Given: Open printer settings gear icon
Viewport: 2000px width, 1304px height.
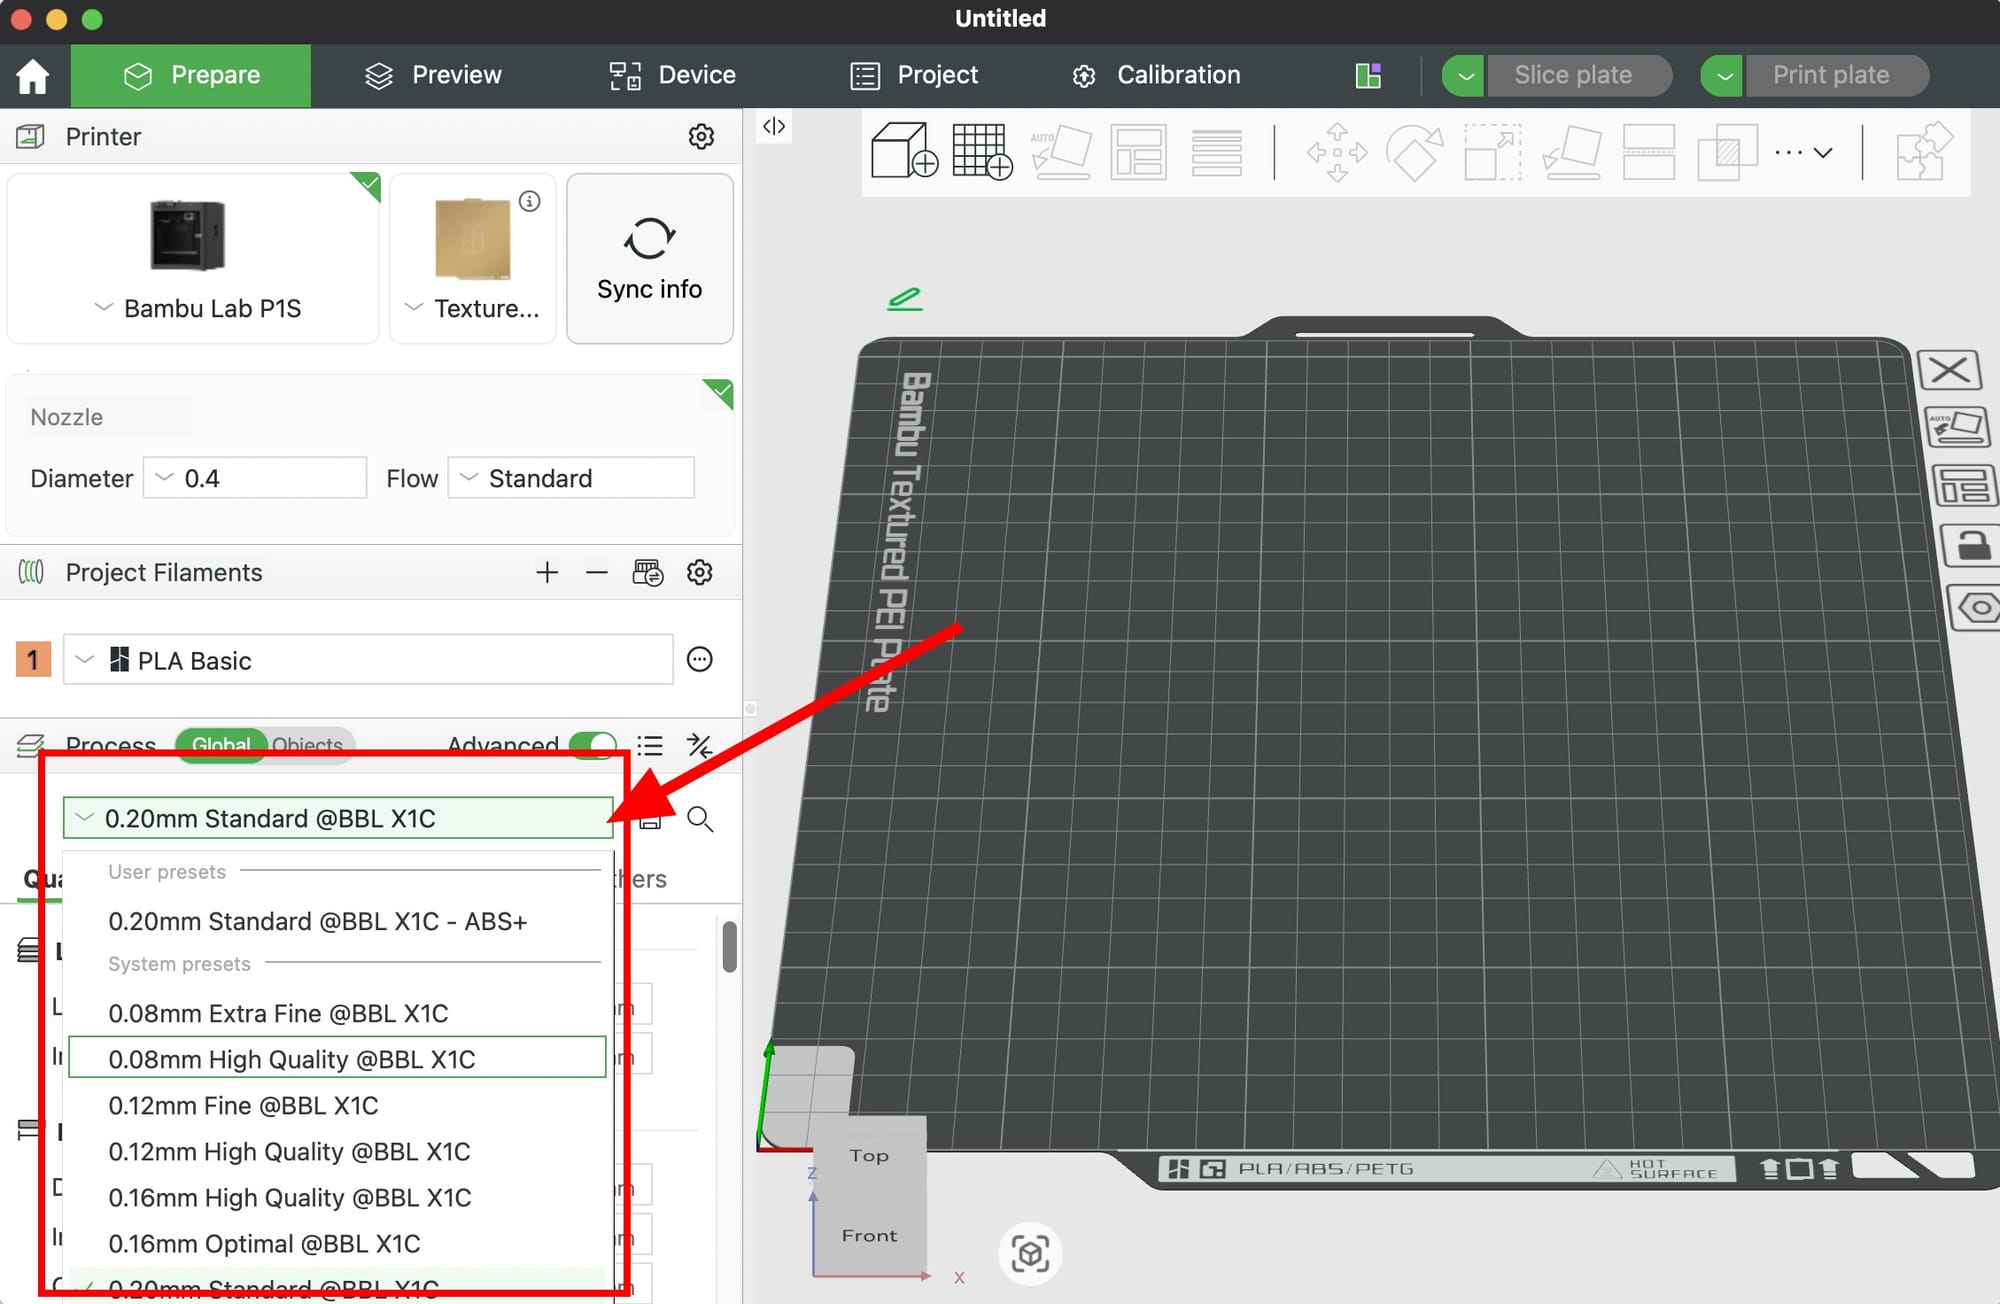Looking at the screenshot, I should coord(701,136).
